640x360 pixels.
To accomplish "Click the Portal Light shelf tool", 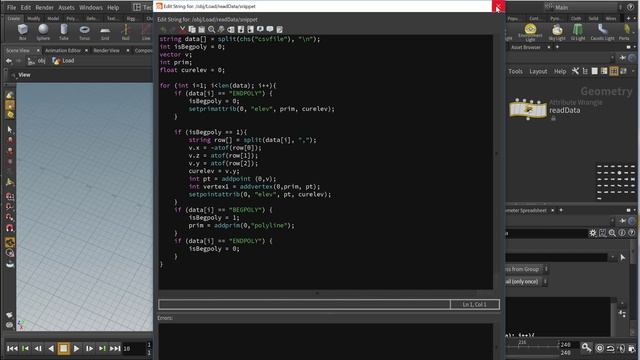I will click(625, 32).
